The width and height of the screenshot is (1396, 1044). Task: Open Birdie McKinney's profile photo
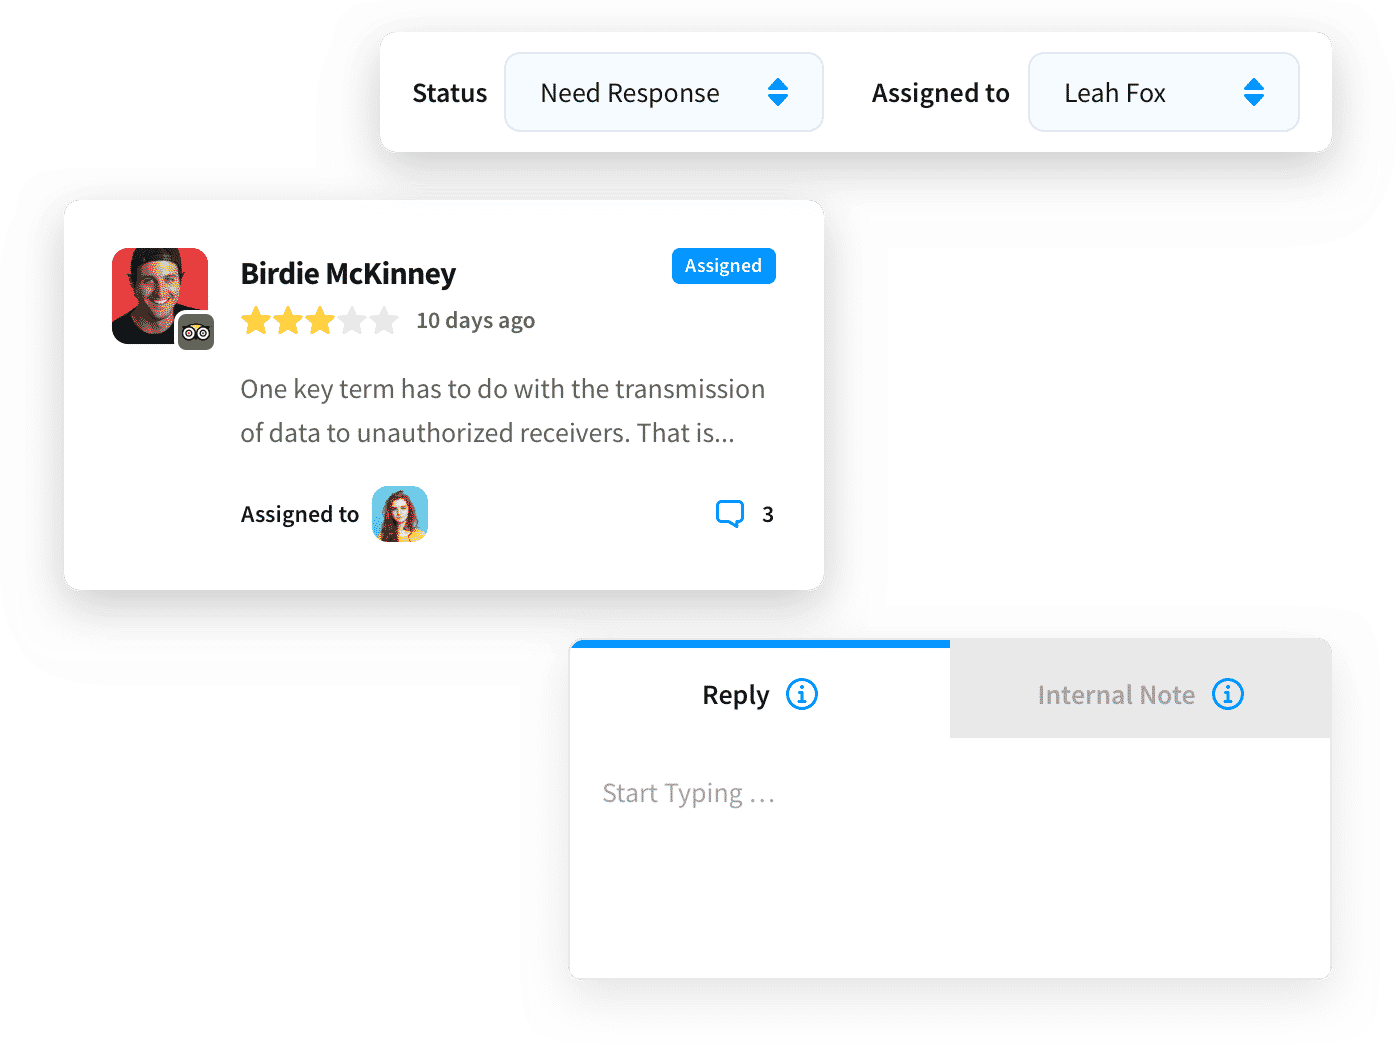(x=160, y=296)
